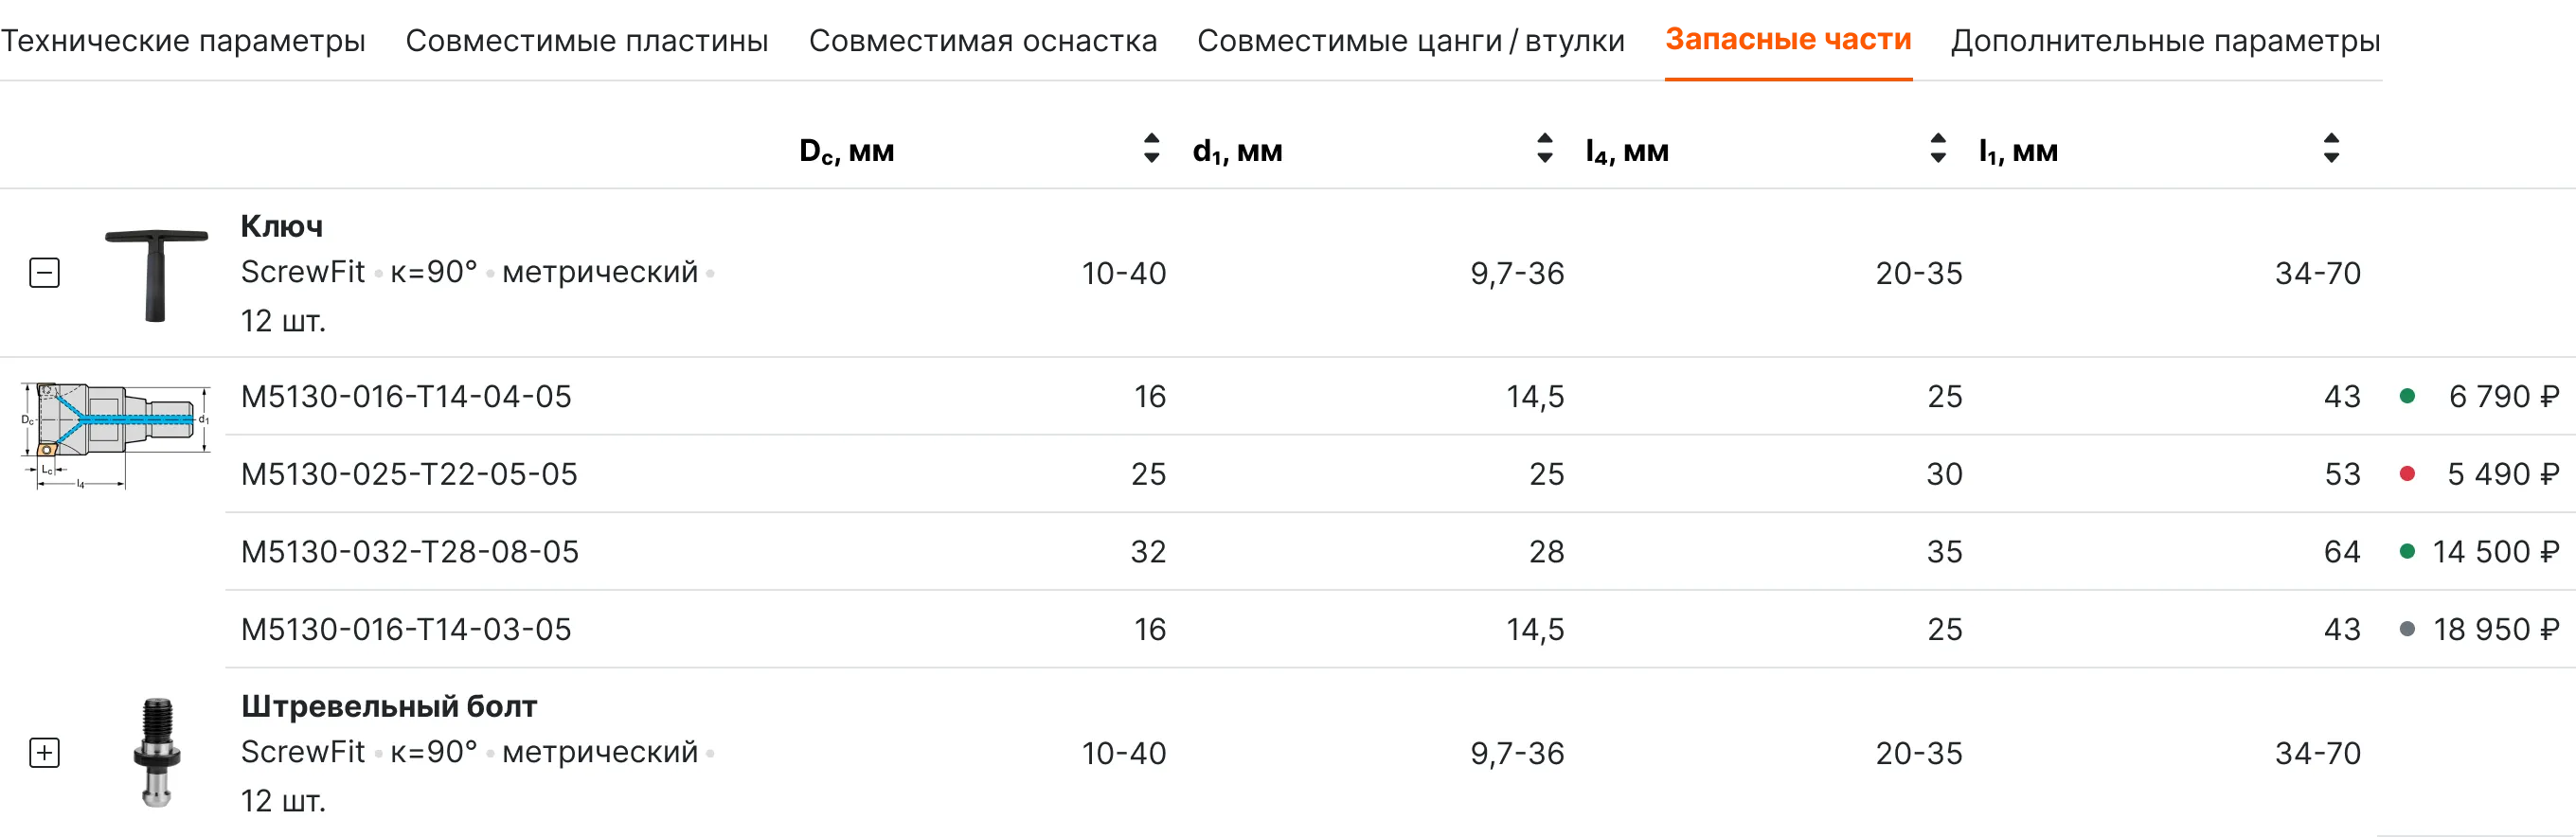2576x837 pixels.
Task: Click the T-handle key product image
Action: click(156, 274)
